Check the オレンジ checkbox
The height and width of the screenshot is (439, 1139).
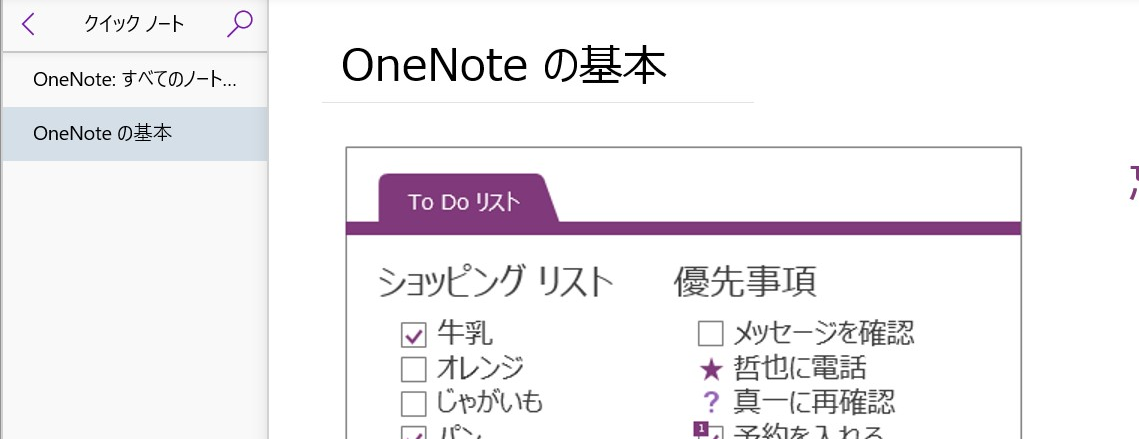(413, 368)
